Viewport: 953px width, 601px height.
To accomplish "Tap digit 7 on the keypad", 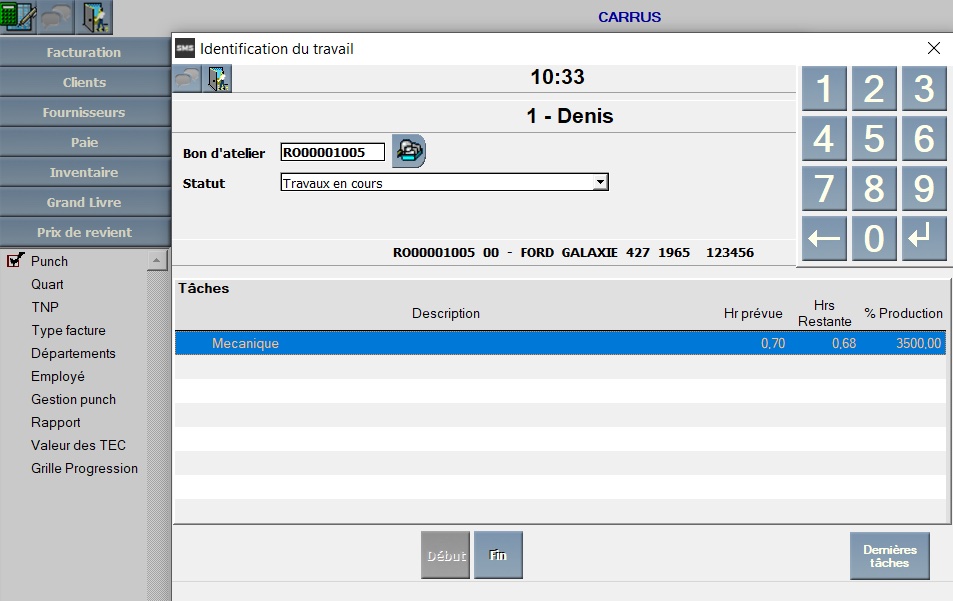I will 824,188.
